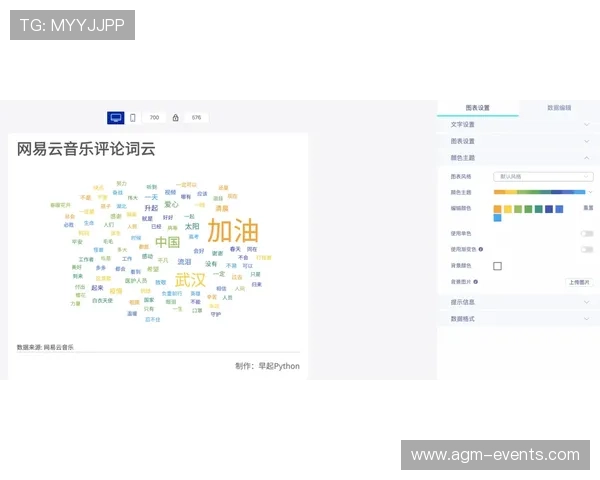
Task: Pick the royal blue edit-color swatch
Action: click(559, 209)
